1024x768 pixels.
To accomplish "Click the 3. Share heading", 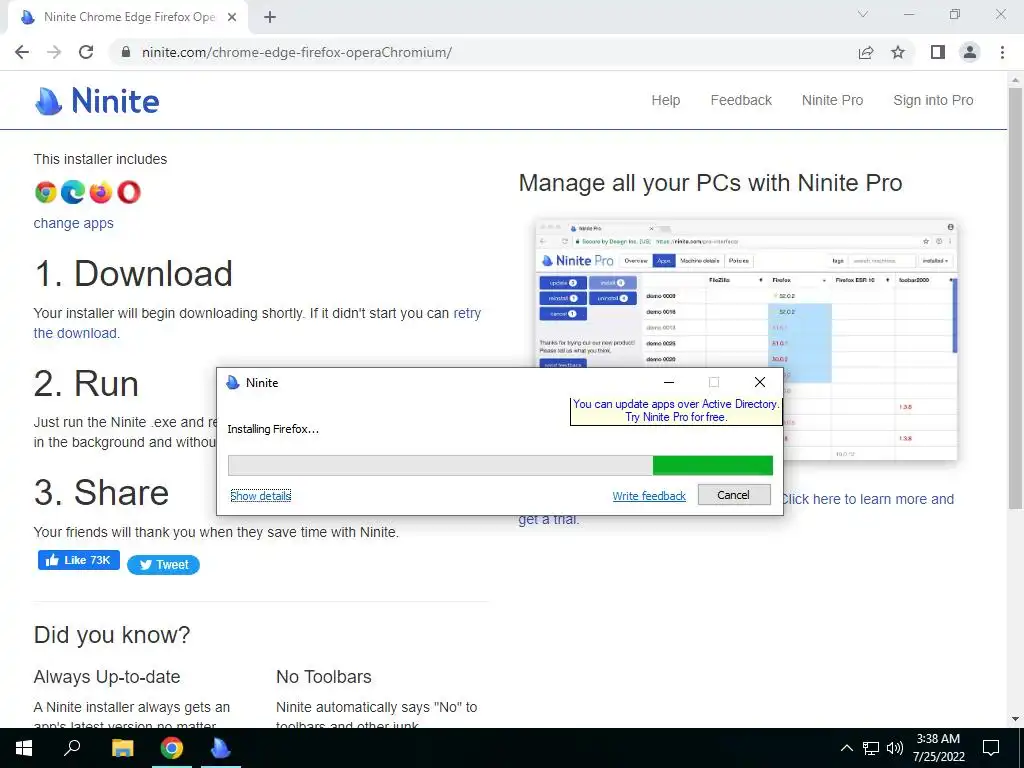I will 101,492.
